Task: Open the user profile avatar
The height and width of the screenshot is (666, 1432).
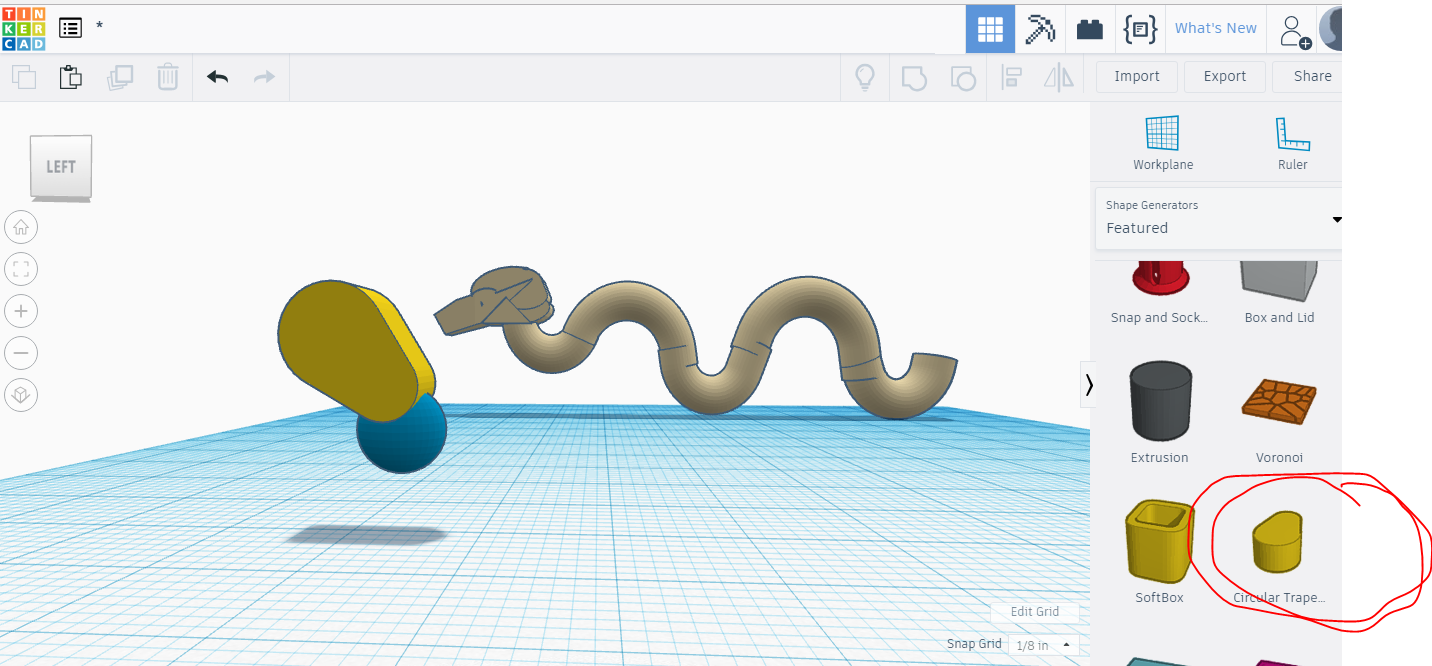Action: [x=1331, y=28]
